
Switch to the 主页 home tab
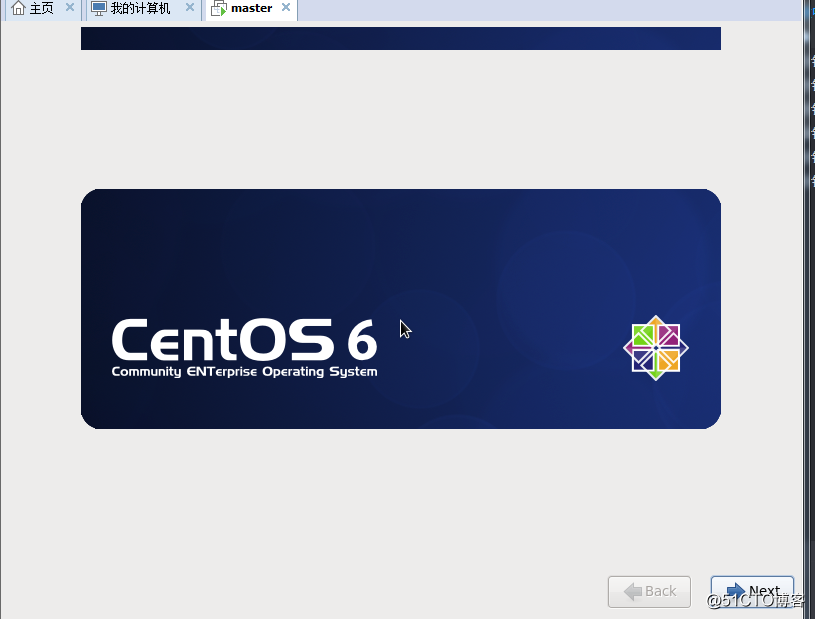point(42,8)
